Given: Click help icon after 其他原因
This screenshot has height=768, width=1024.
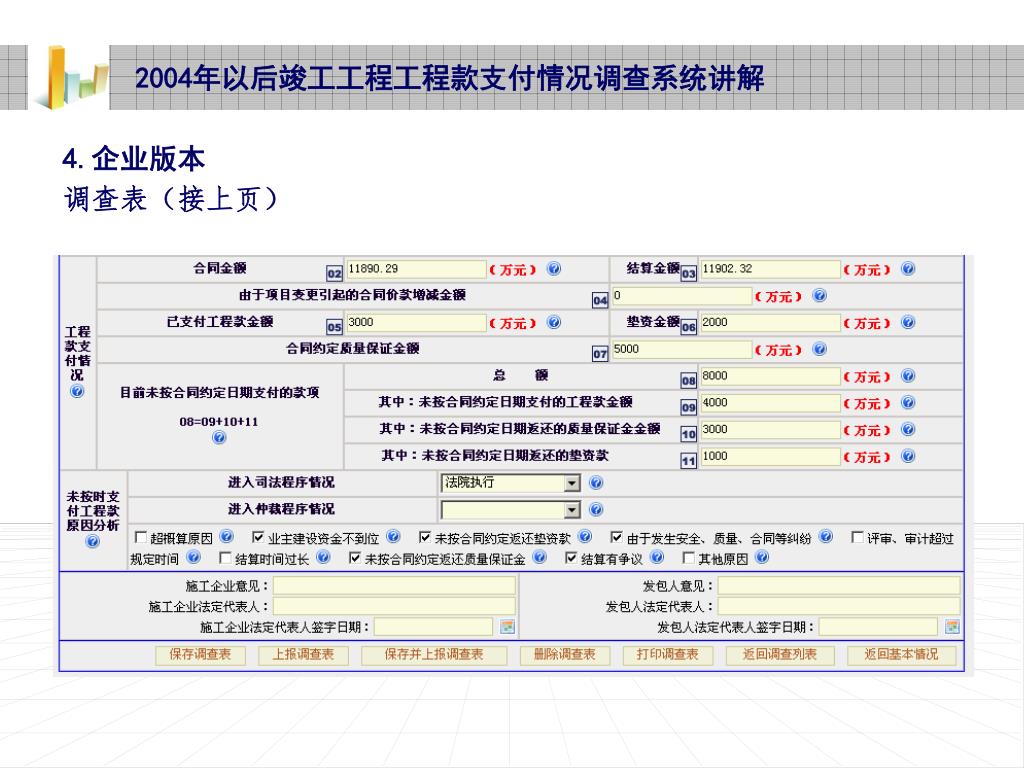Looking at the screenshot, I should point(762,558).
